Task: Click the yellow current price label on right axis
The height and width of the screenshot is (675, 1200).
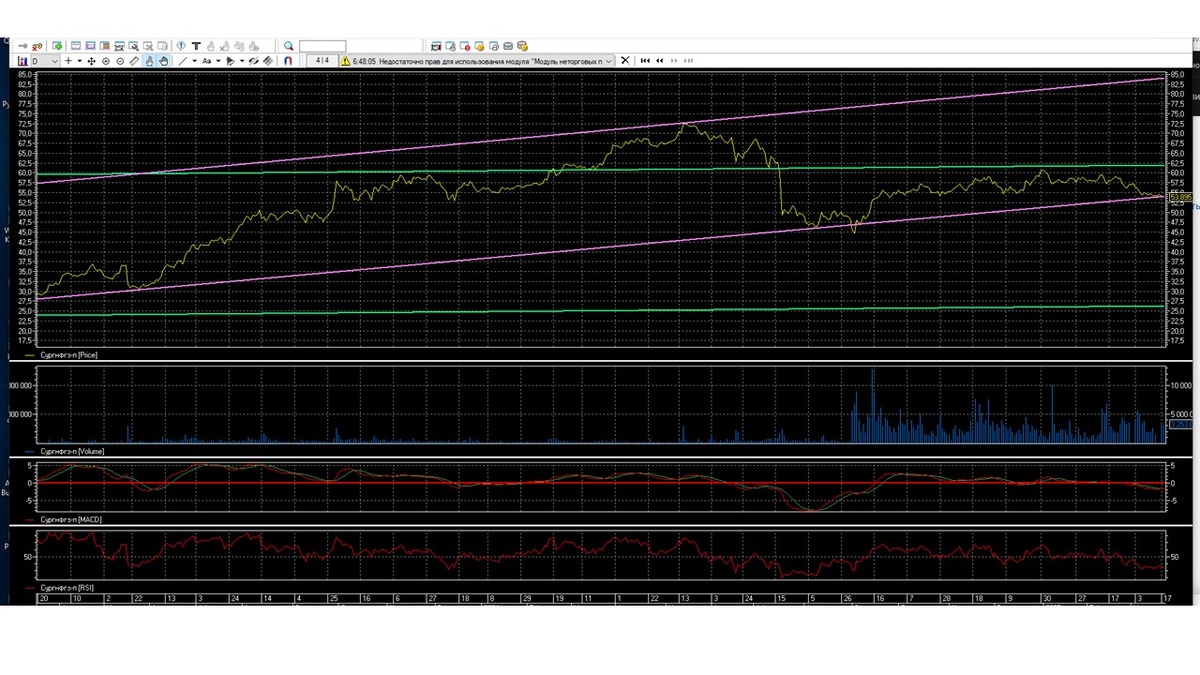Action: pyautogui.click(x=1182, y=199)
